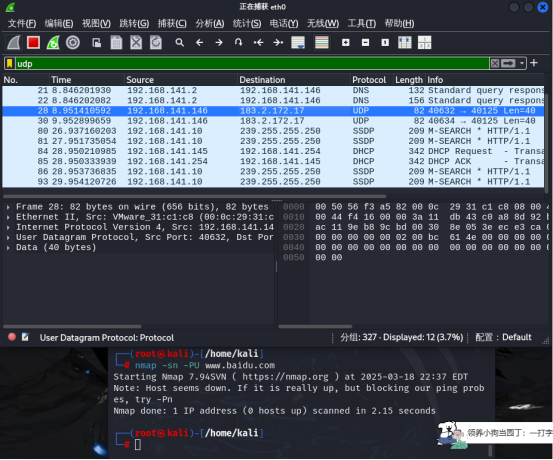Open capture options with the gear icon
The image size is (553, 460).
coord(73,43)
